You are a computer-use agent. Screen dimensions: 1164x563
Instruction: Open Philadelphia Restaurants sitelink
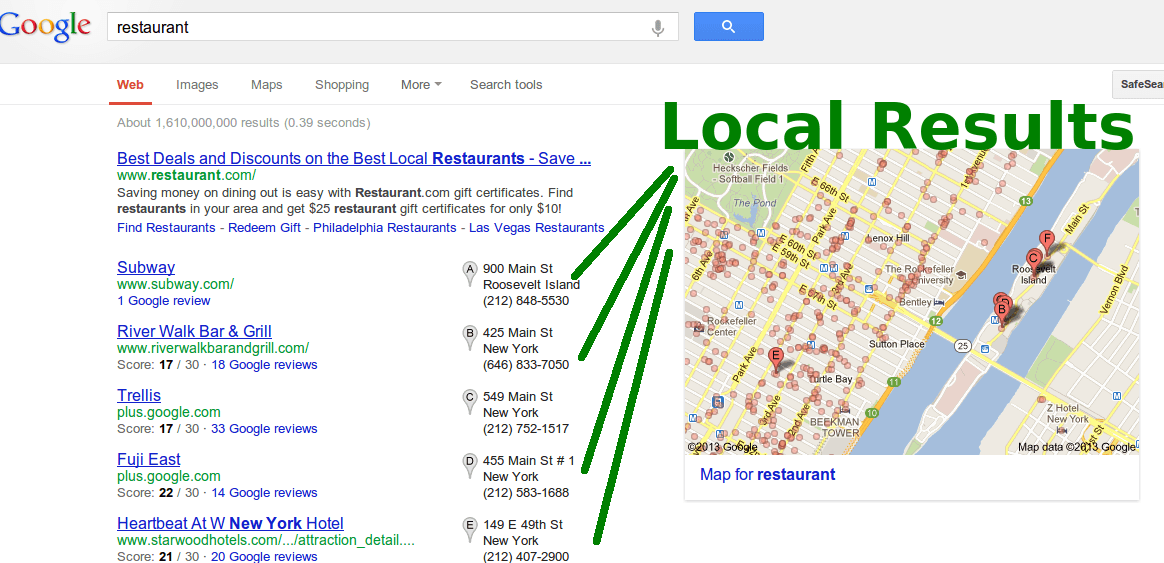[385, 227]
